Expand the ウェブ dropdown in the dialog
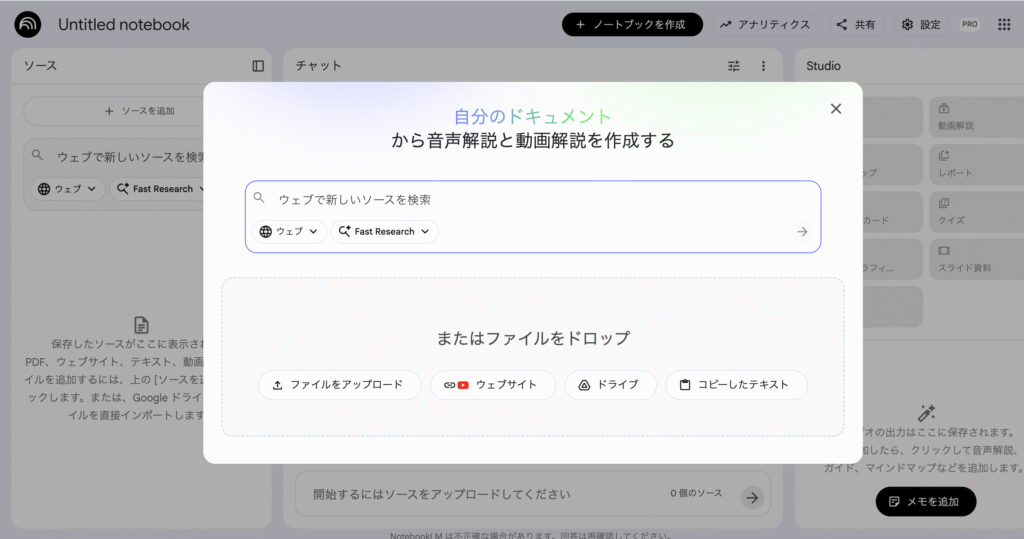The width and height of the screenshot is (1024, 539). pos(289,232)
